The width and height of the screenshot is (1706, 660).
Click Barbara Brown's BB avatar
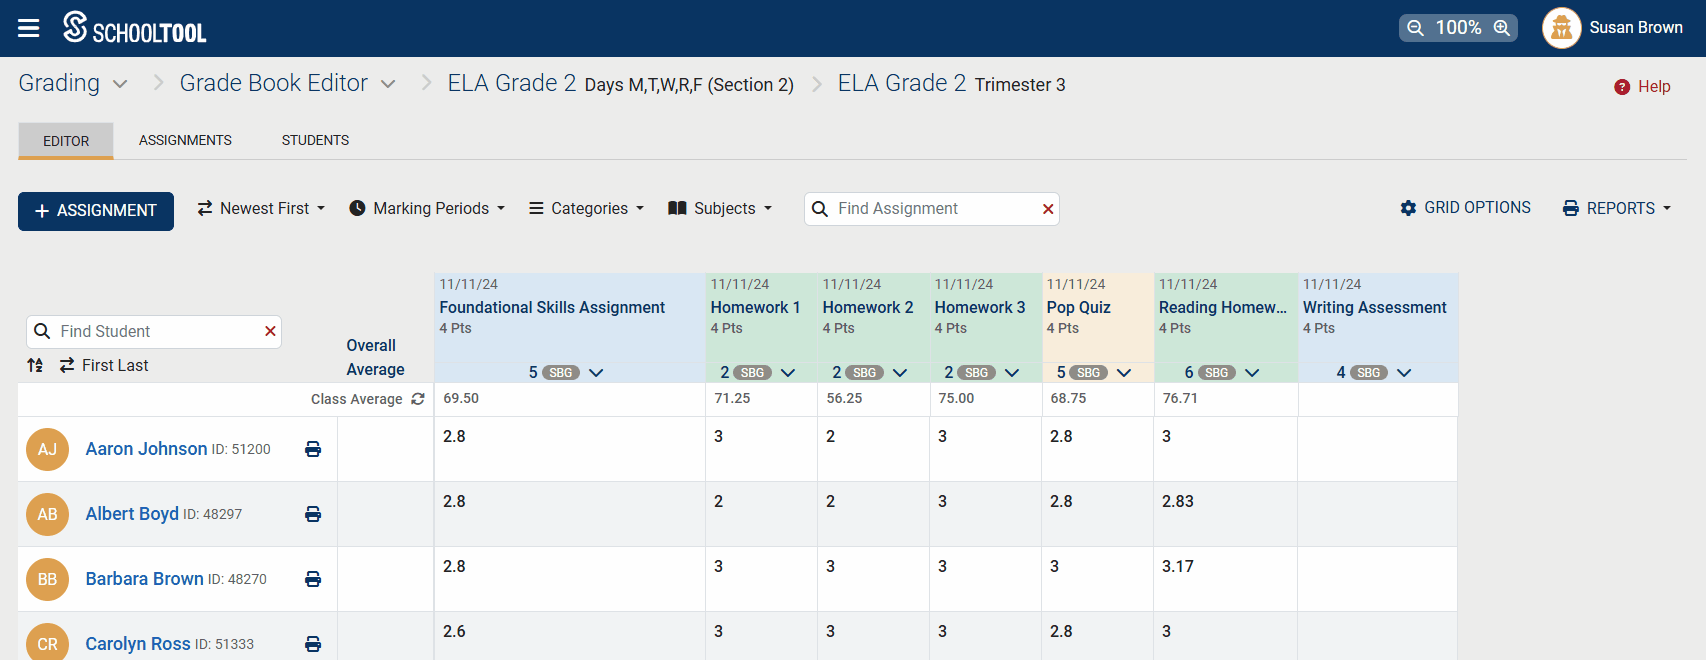pos(47,579)
